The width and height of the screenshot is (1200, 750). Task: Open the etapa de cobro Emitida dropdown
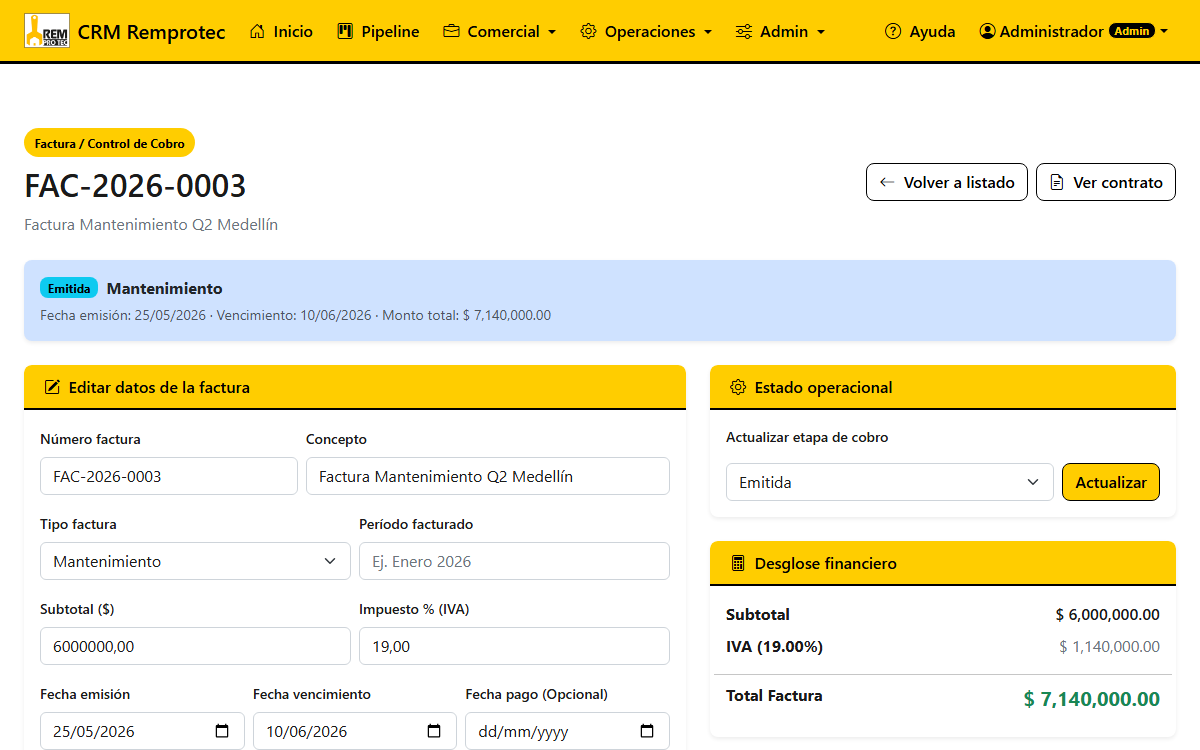(890, 482)
